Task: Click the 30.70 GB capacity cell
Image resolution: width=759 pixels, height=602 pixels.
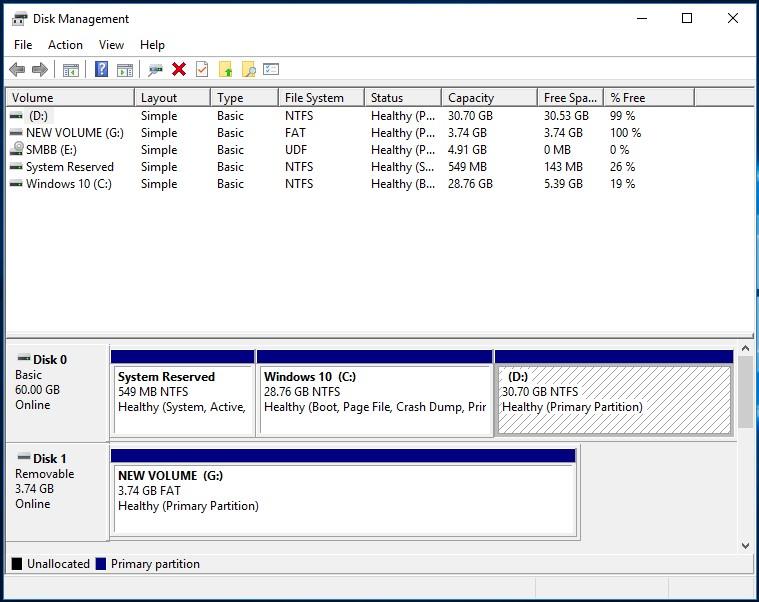Action: click(x=470, y=116)
